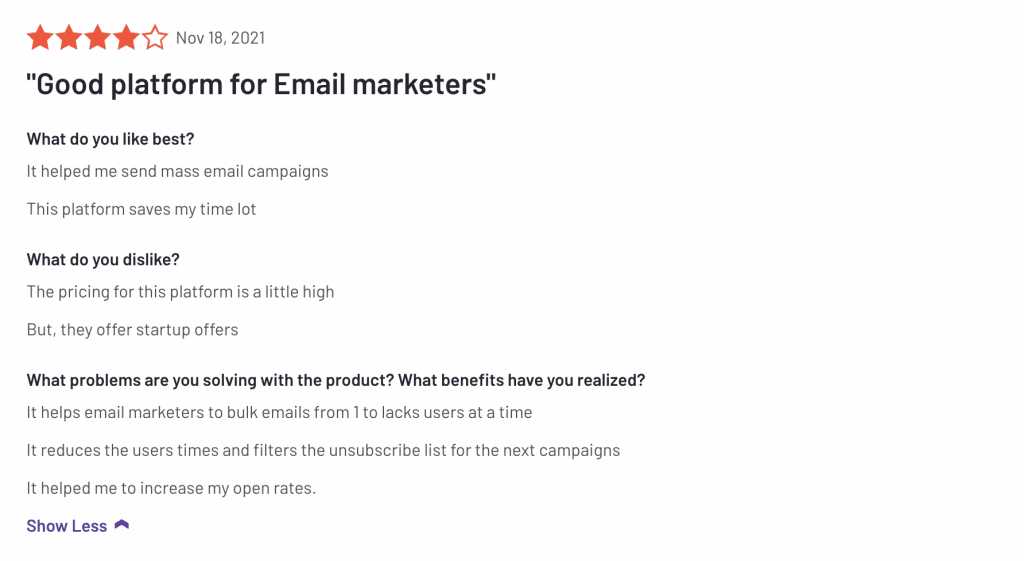Open the "Good platform for Email marketers" title
Viewport: 1024px width, 561px height.
[x=261, y=84]
